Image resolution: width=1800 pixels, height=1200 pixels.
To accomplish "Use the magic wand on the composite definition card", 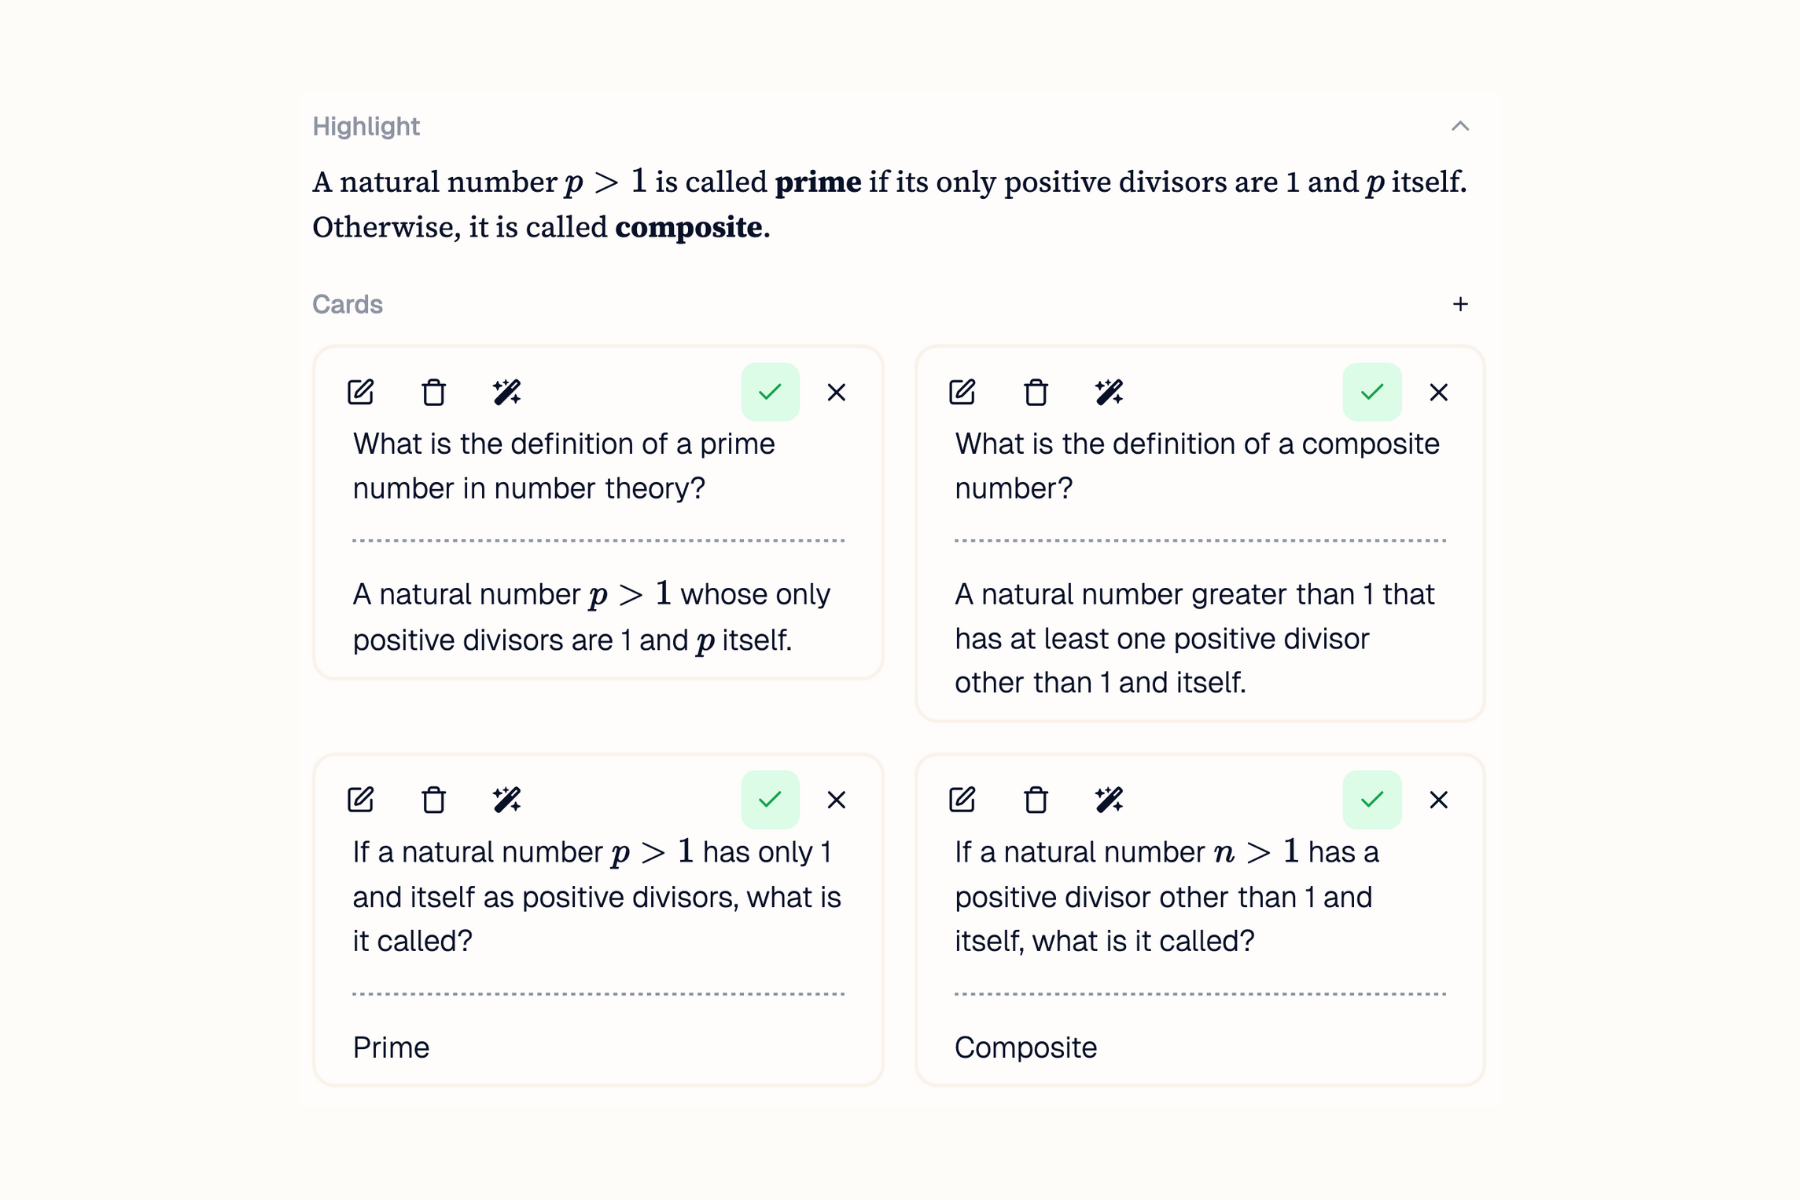I will (x=1110, y=392).
